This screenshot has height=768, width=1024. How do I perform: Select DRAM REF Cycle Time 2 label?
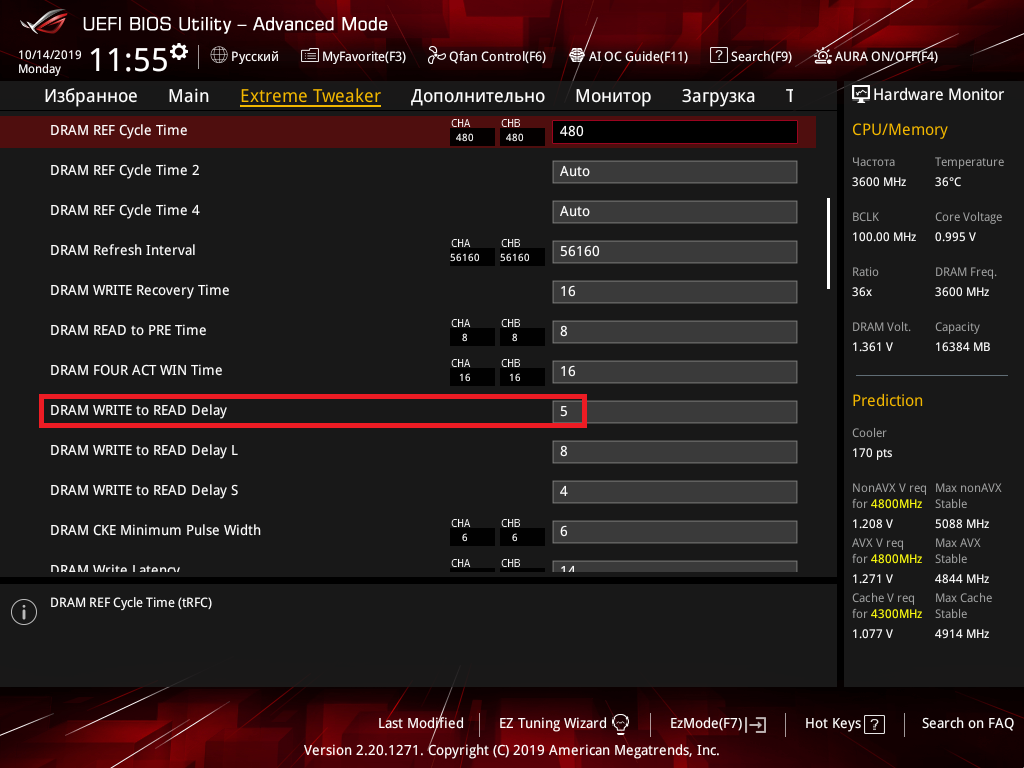(x=125, y=170)
